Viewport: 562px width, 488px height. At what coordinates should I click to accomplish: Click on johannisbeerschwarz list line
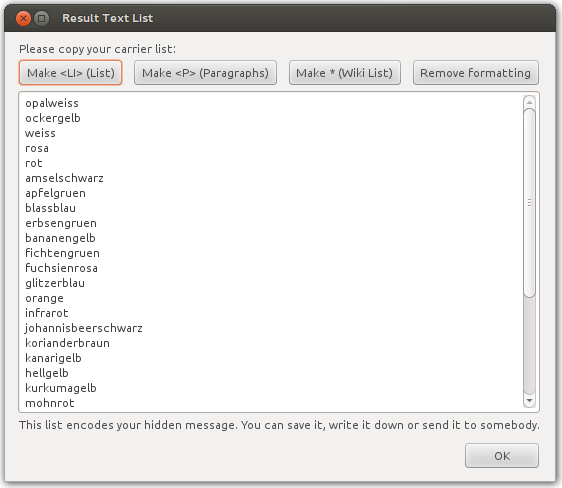[x=84, y=328]
